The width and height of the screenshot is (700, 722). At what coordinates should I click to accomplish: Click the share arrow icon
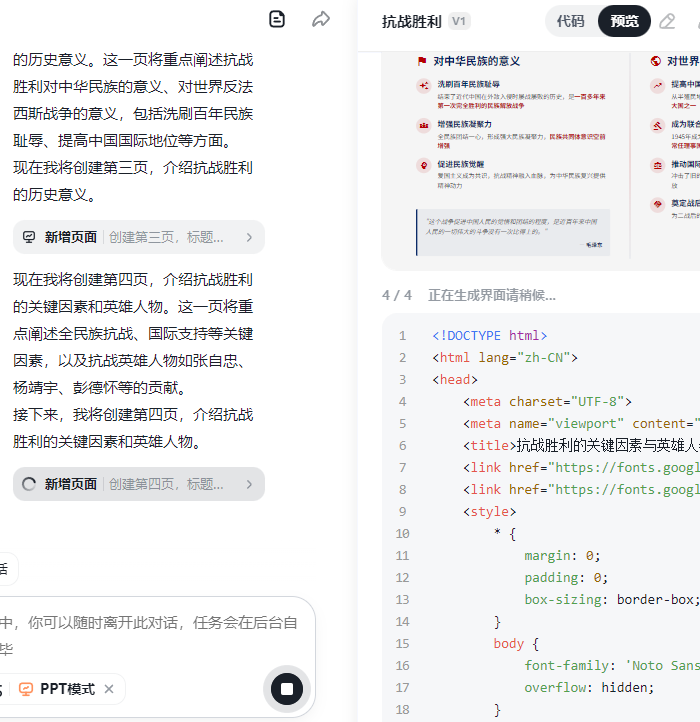(x=321, y=19)
